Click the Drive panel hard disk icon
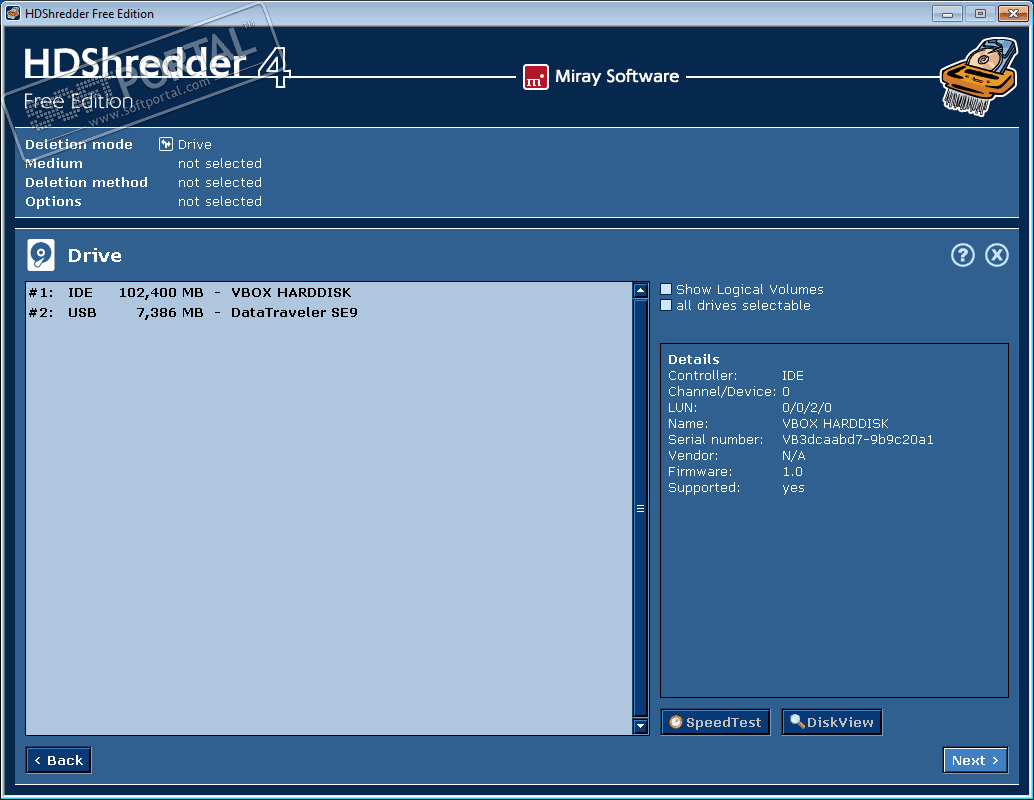This screenshot has width=1034, height=800. (x=41, y=255)
